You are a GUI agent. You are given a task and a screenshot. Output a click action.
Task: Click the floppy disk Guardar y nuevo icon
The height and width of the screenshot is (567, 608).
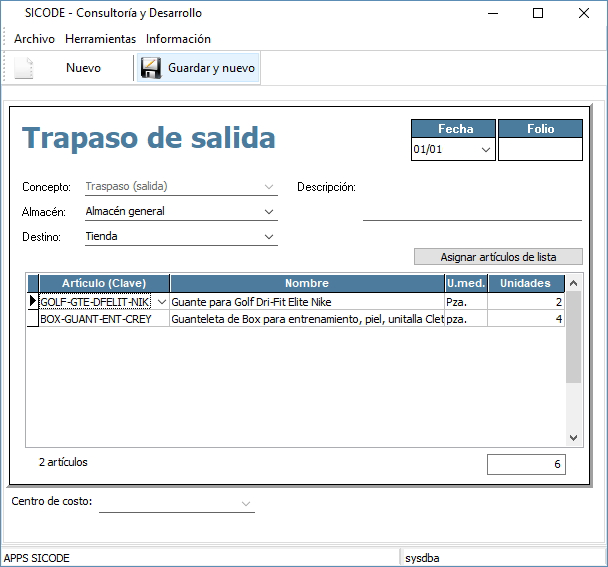(x=151, y=68)
